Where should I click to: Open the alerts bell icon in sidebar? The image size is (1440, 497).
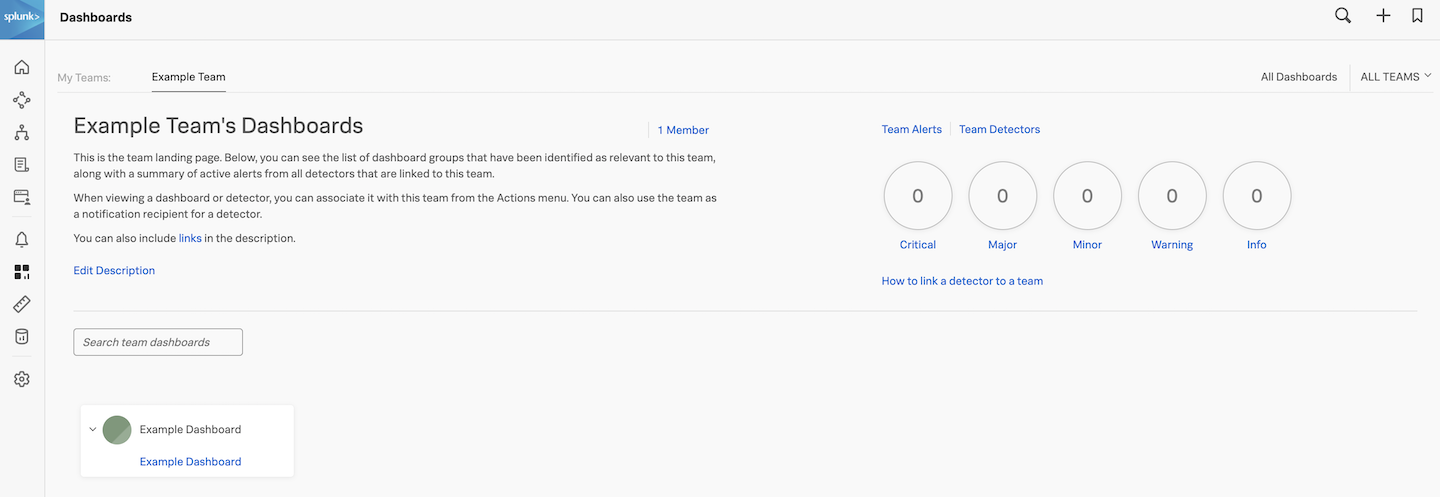pos(22,239)
